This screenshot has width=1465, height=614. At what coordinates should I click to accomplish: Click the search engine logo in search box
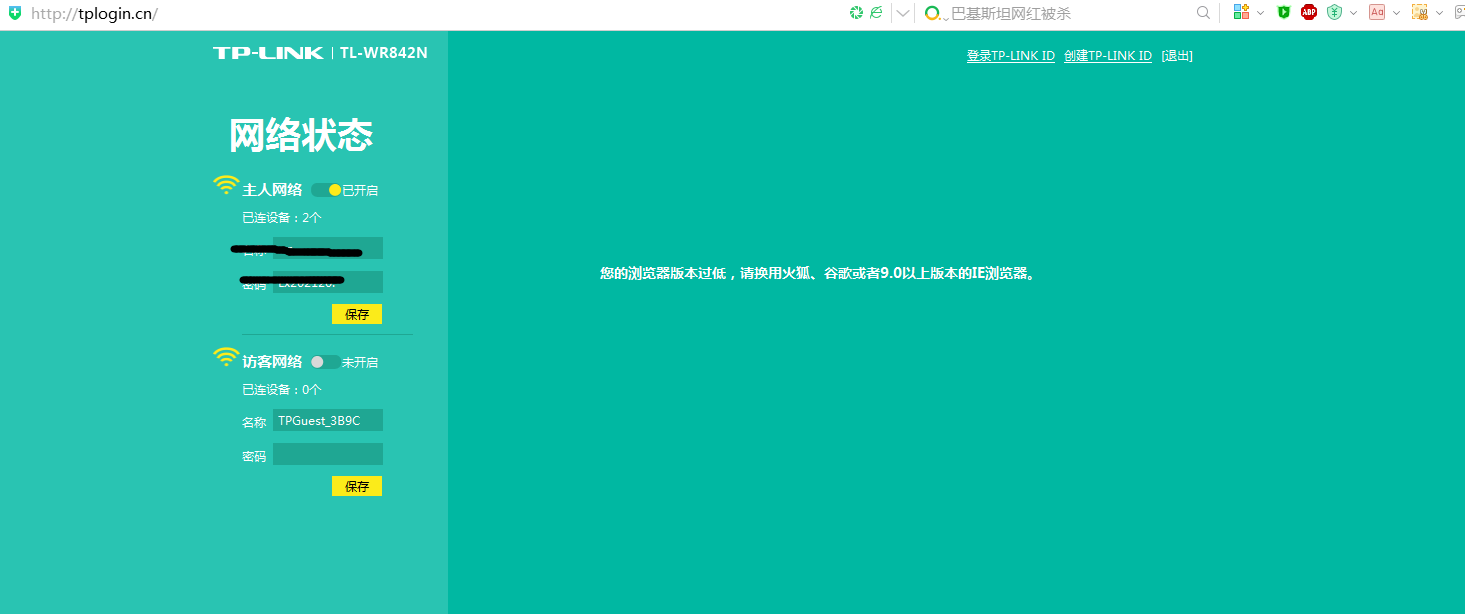click(933, 14)
